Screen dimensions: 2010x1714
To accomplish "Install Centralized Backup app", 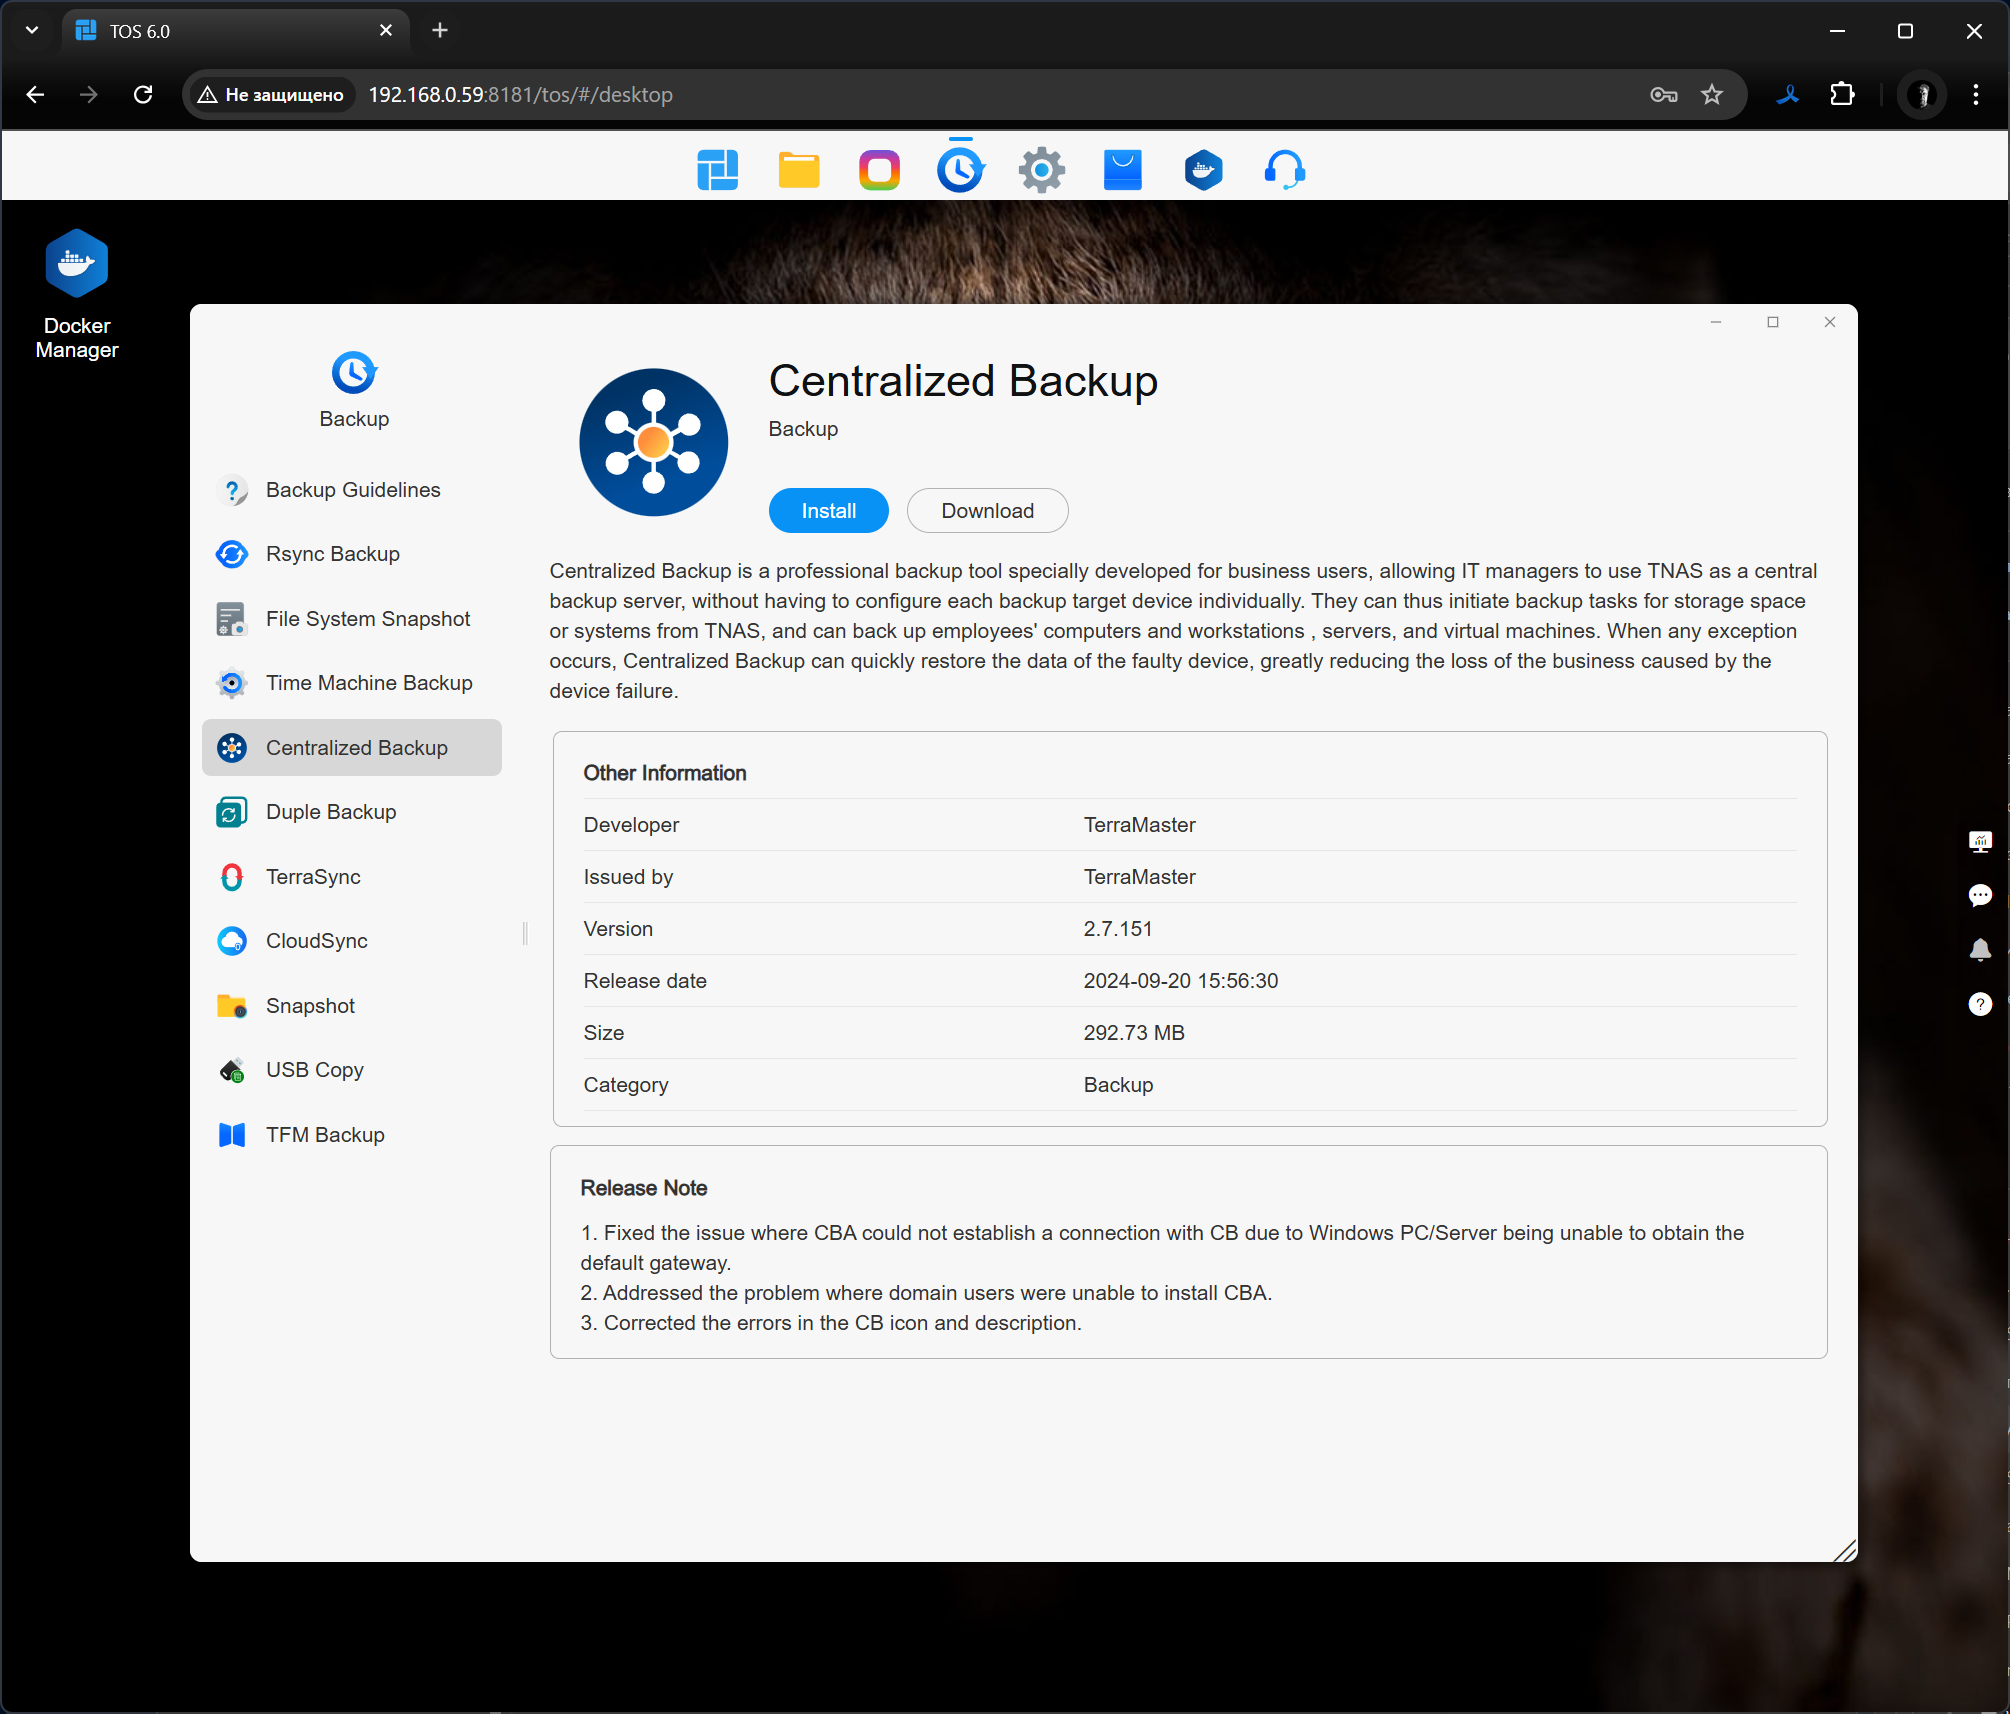I will click(828, 511).
